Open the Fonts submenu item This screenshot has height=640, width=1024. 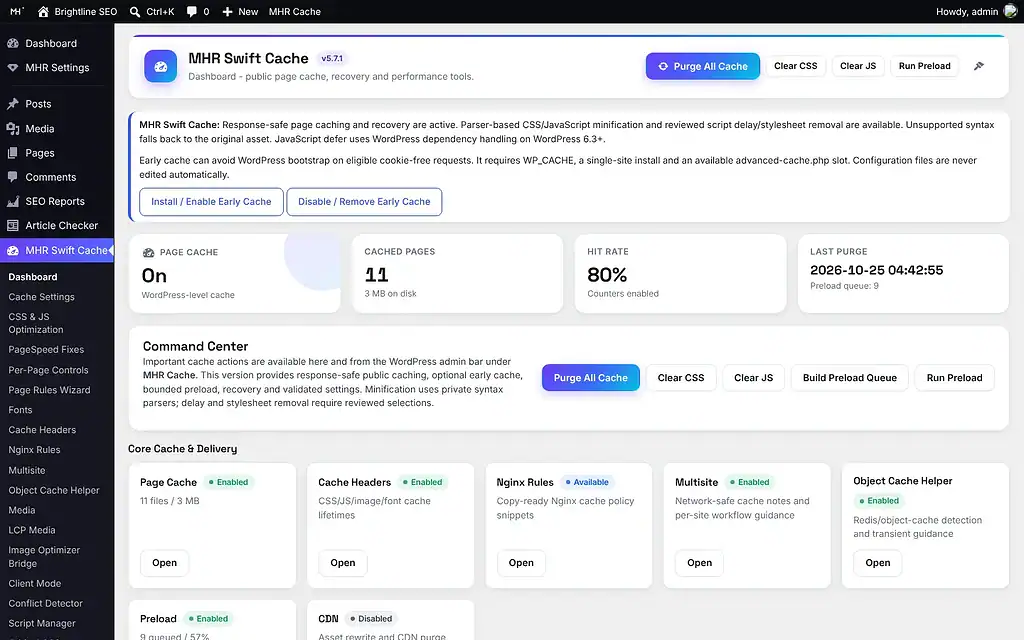tap(20, 409)
